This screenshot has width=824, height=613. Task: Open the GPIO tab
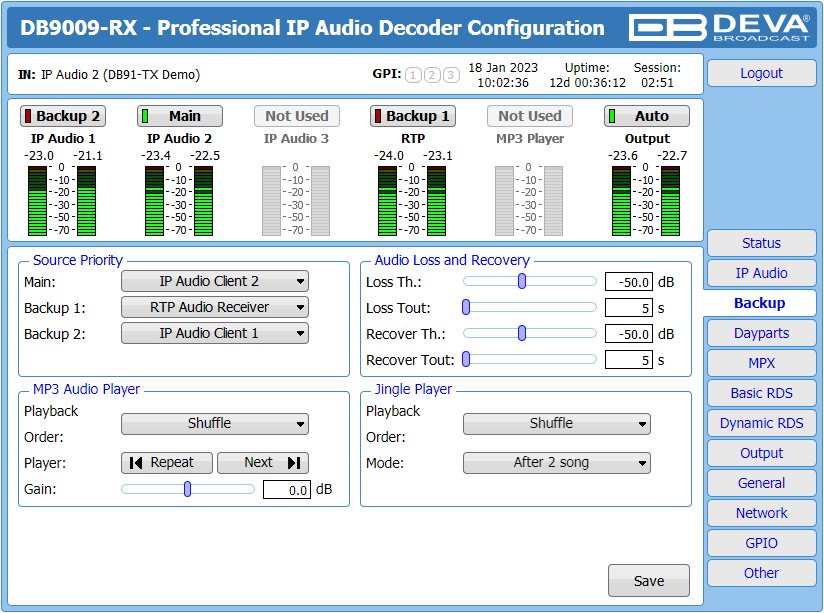(x=761, y=543)
